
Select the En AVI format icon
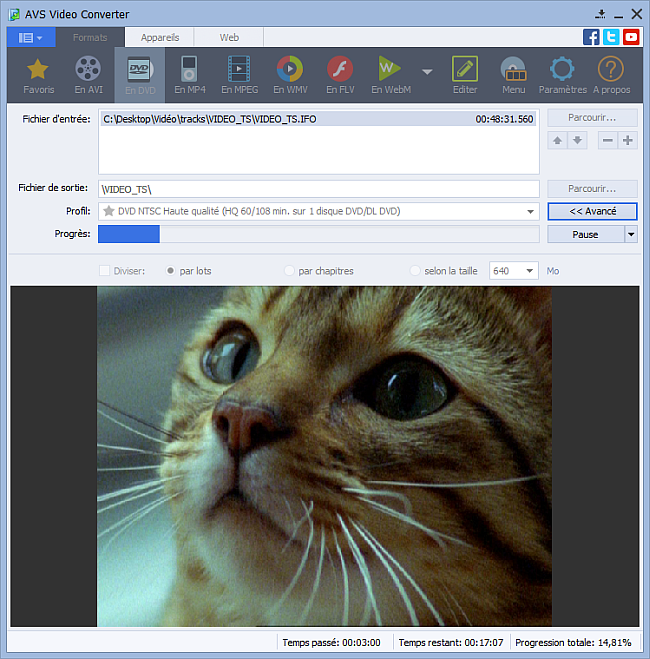tap(88, 74)
